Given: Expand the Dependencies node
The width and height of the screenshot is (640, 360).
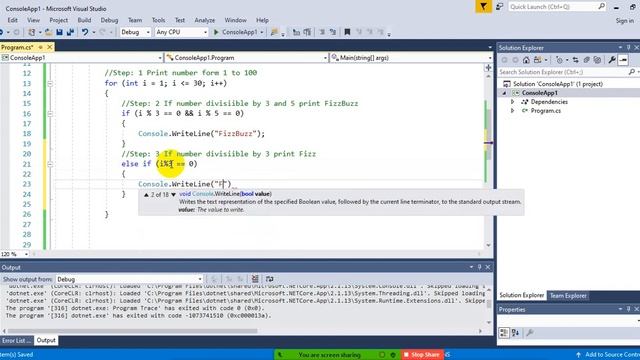Looking at the screenshot, I should [513, 102].
